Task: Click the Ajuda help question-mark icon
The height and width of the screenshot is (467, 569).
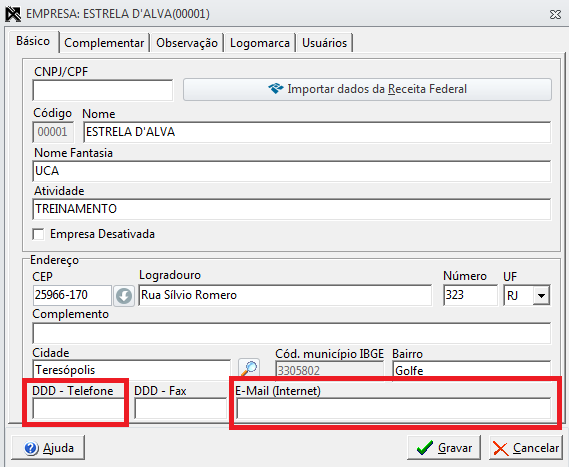Action: [31, 448]
